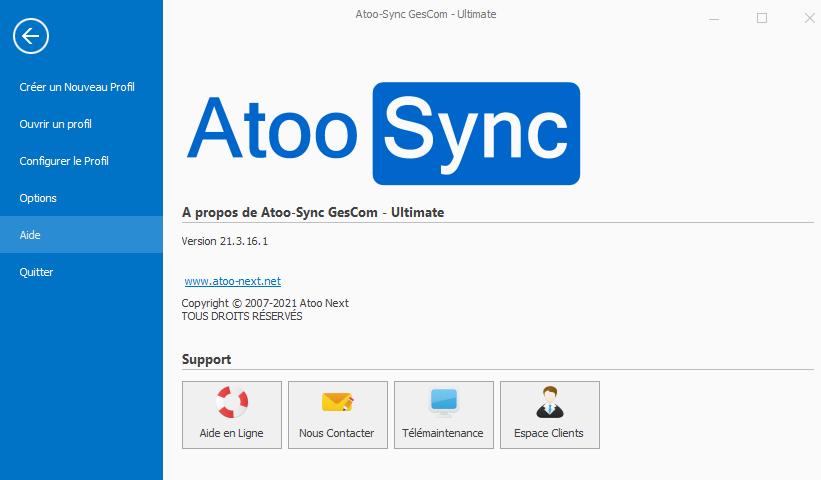Select Créer un Nouveau Profil
821x480 pixels.
click(77, 87)
